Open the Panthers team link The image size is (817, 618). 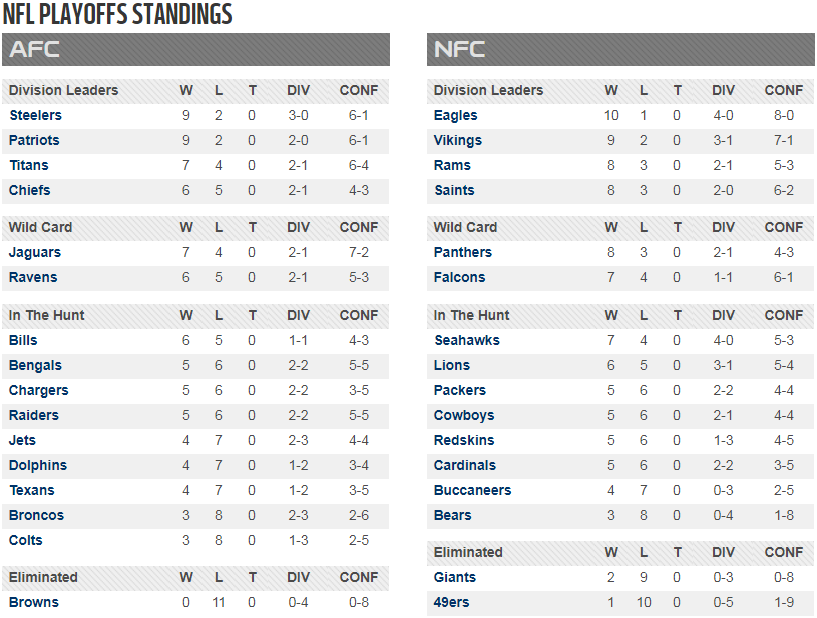[463, 252]
